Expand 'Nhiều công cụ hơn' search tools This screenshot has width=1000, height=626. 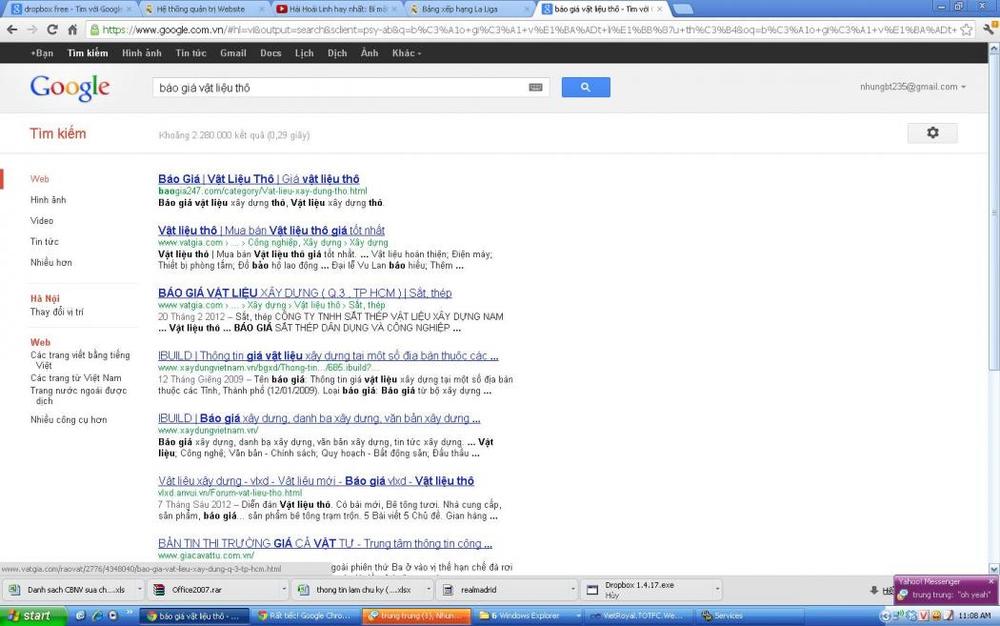[x=69, y=419]
